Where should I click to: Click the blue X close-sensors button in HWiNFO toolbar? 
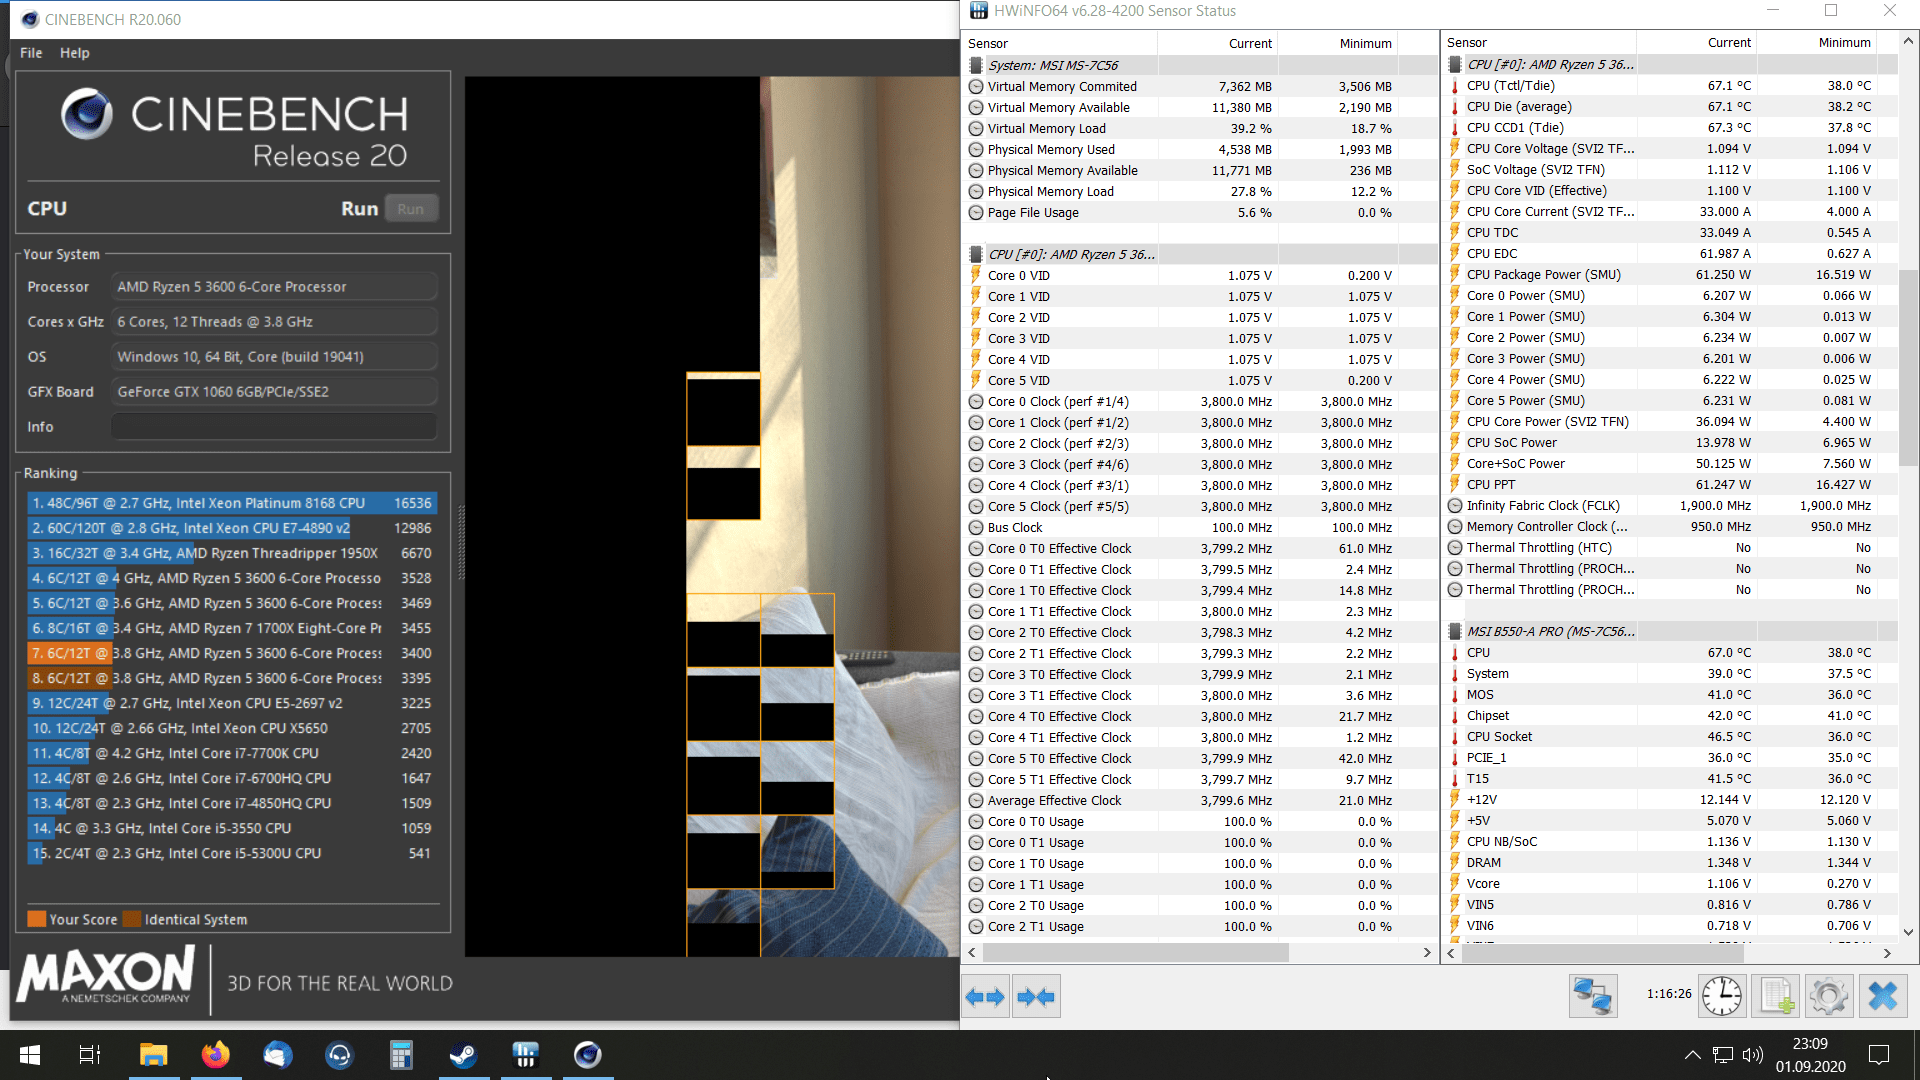[x=1883, y=996]
